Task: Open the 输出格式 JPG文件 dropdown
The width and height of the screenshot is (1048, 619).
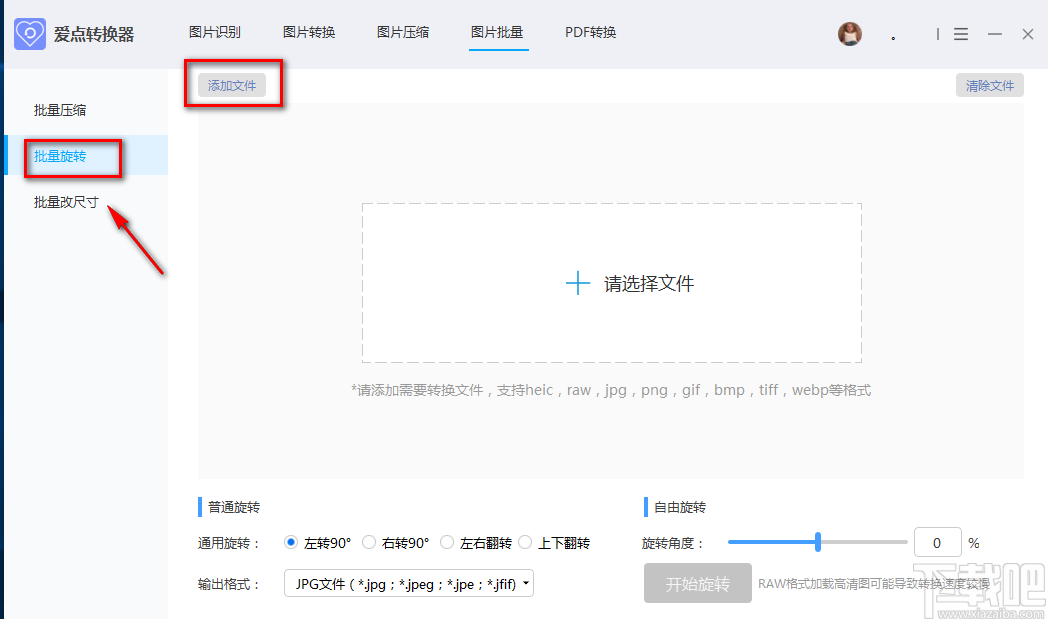Action: point(408,584)
